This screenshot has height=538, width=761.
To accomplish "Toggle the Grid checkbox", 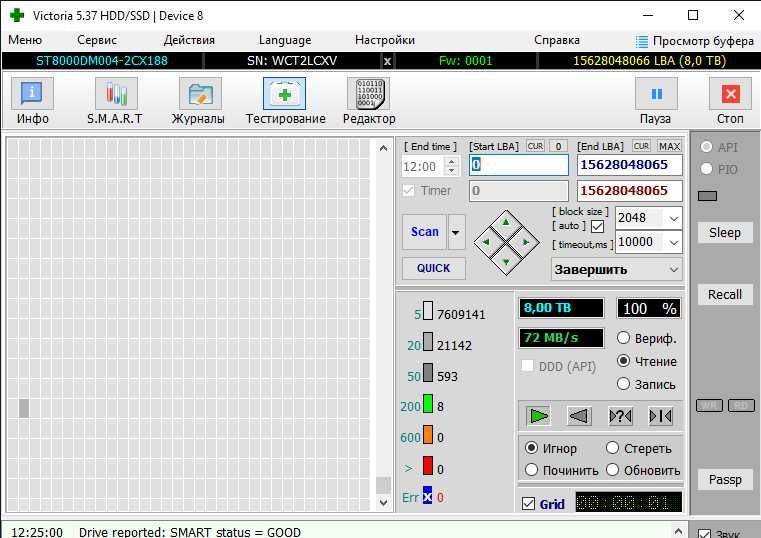I will (529, 504).
